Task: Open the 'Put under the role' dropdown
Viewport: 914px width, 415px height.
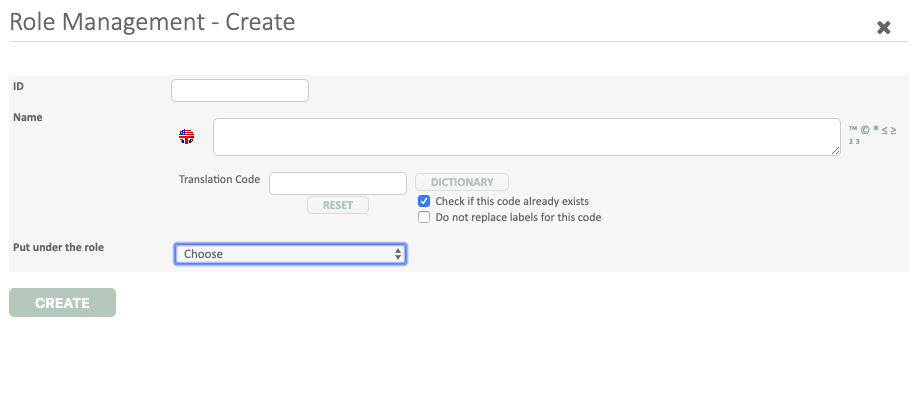Action: click(x=290, y=254)
